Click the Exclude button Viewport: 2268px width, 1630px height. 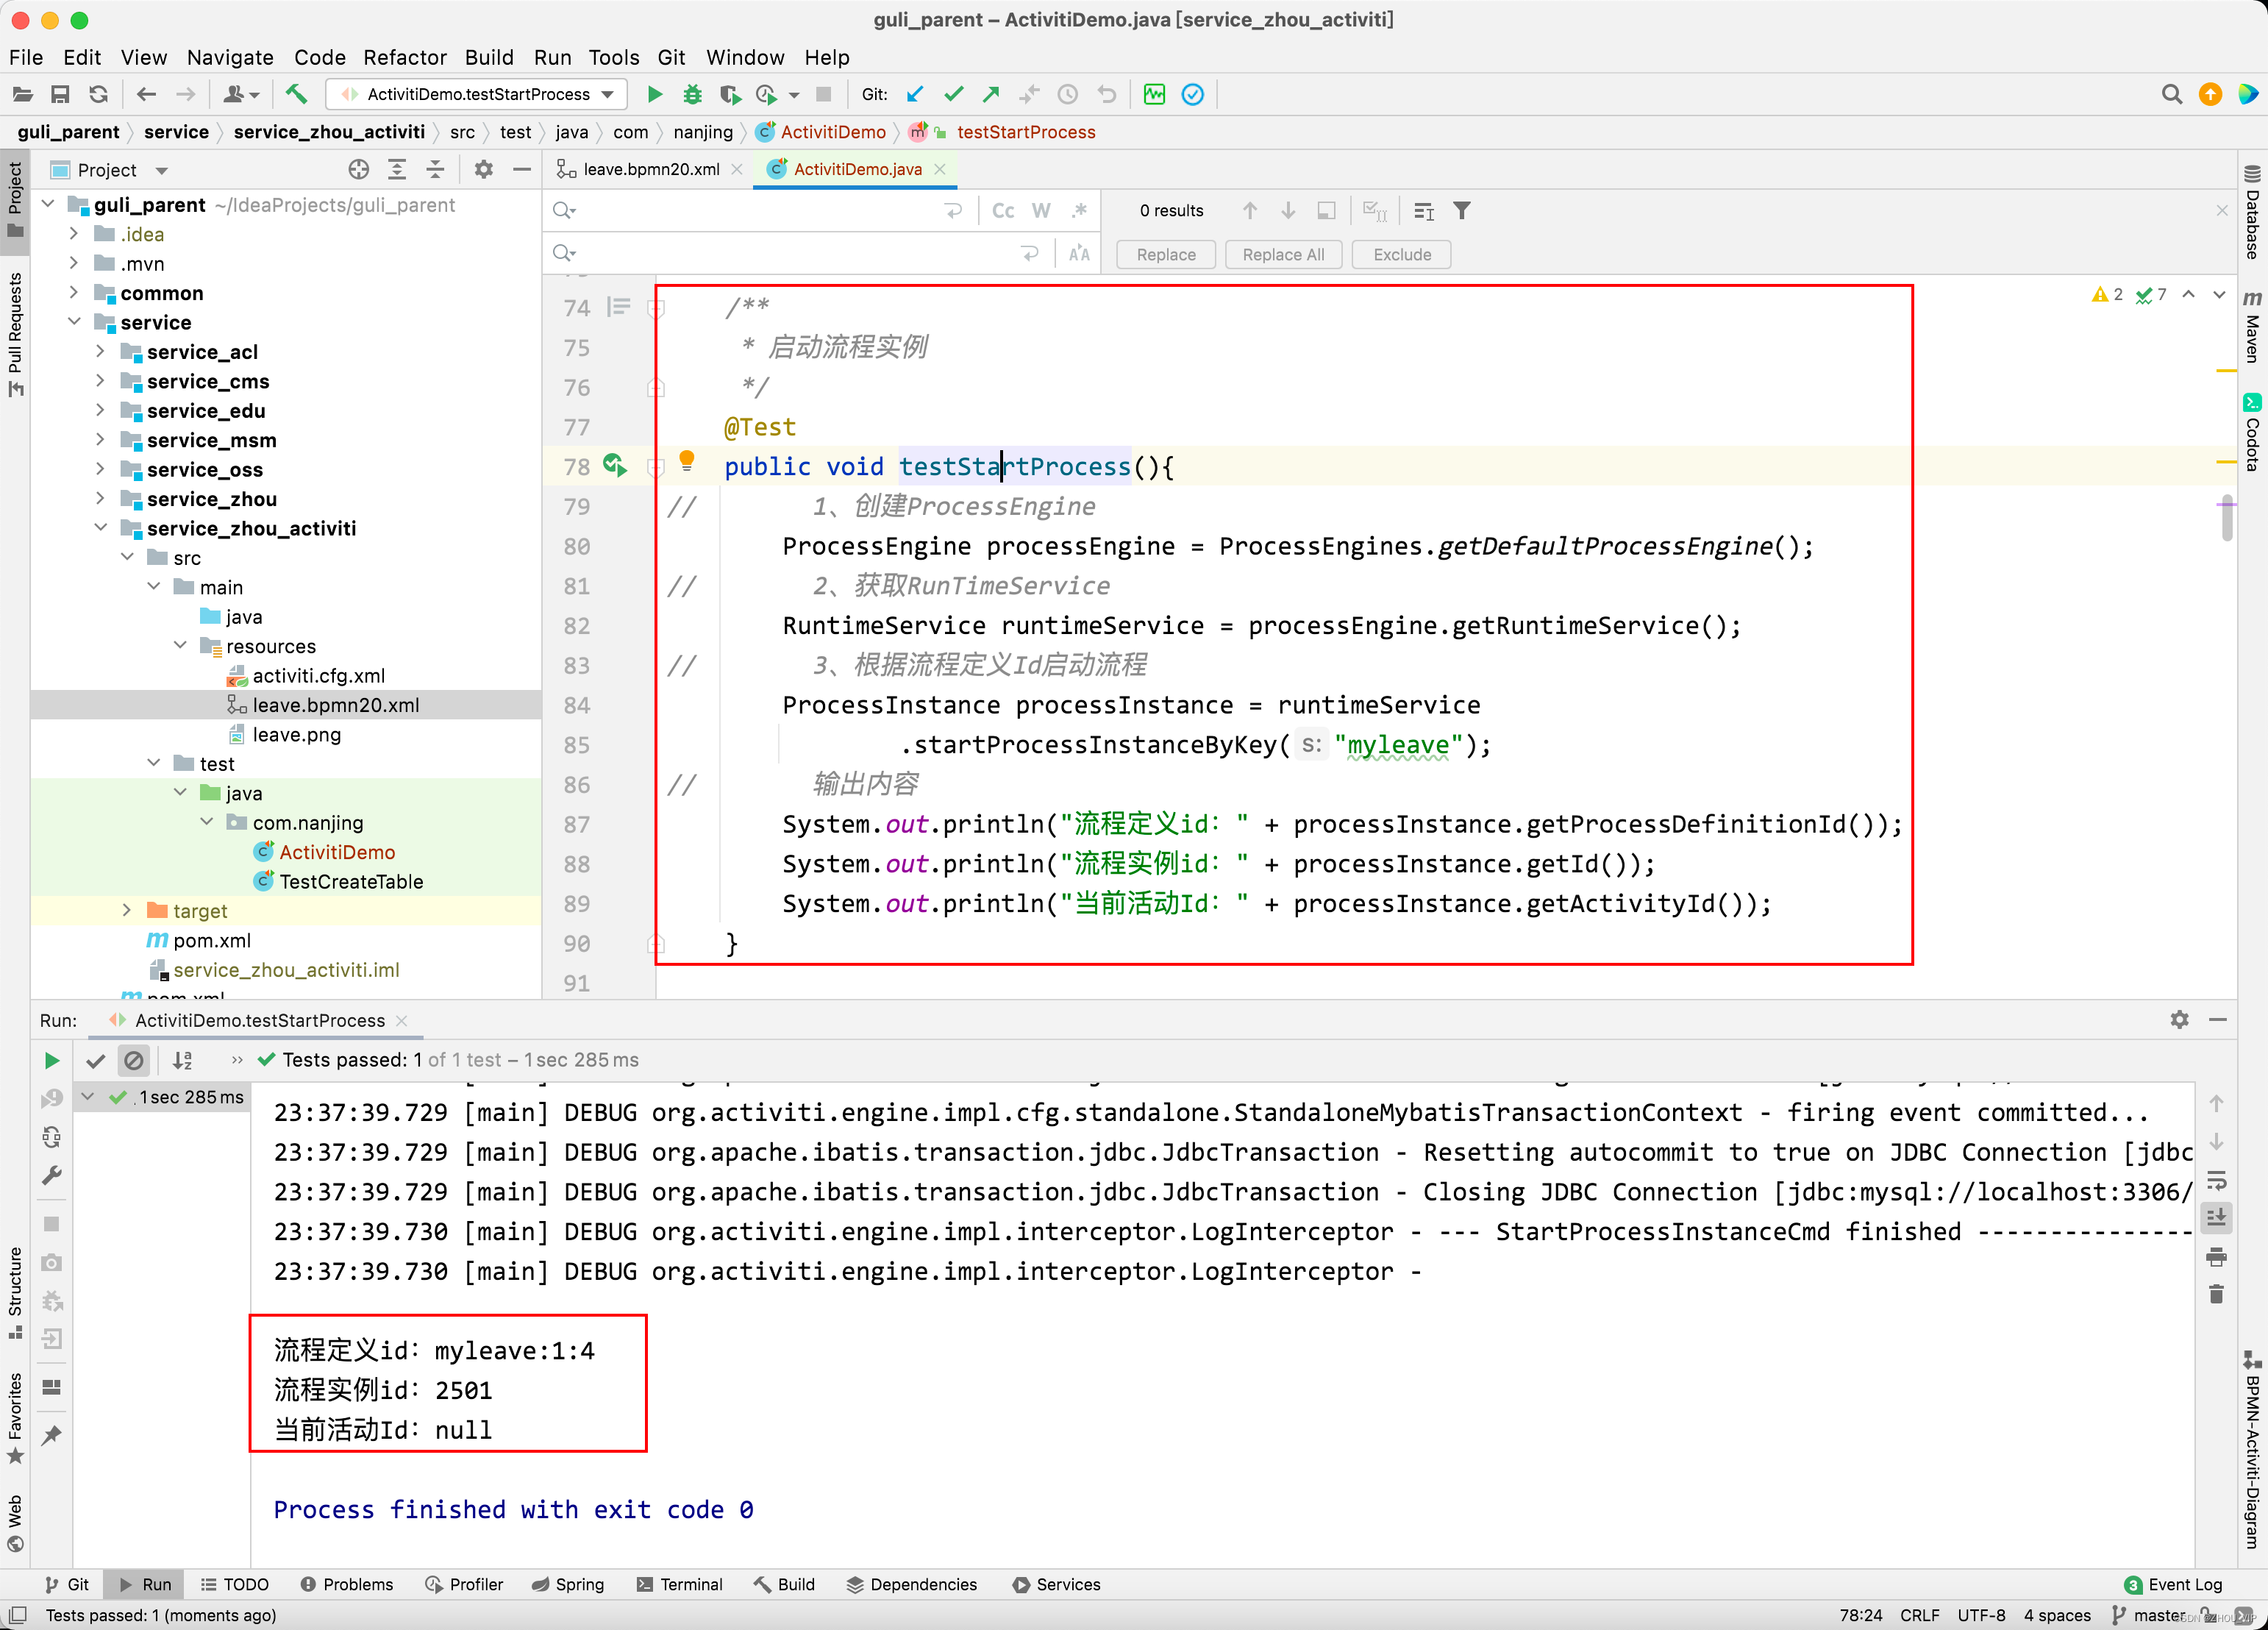(x=1401, y=254)
